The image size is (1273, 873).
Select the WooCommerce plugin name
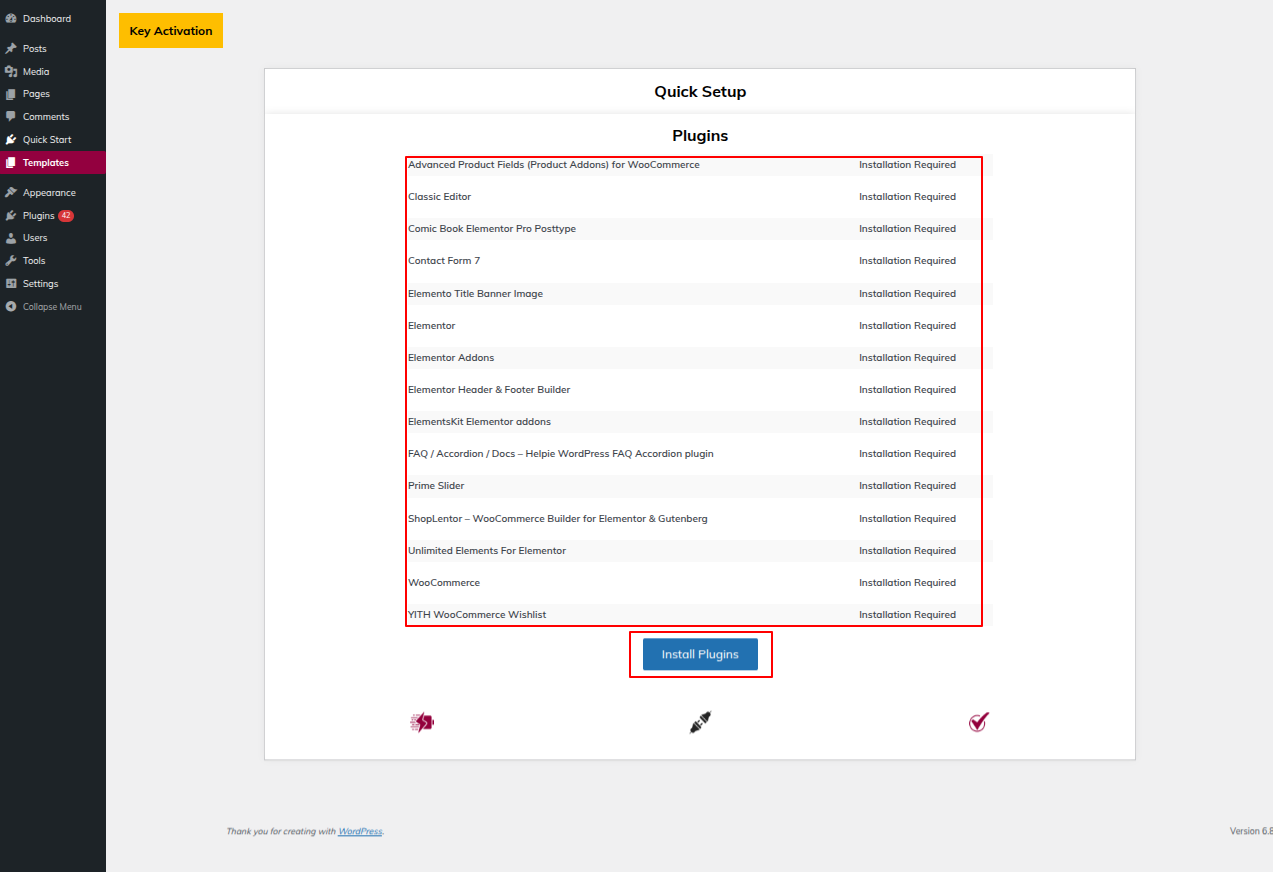point(444,583)
